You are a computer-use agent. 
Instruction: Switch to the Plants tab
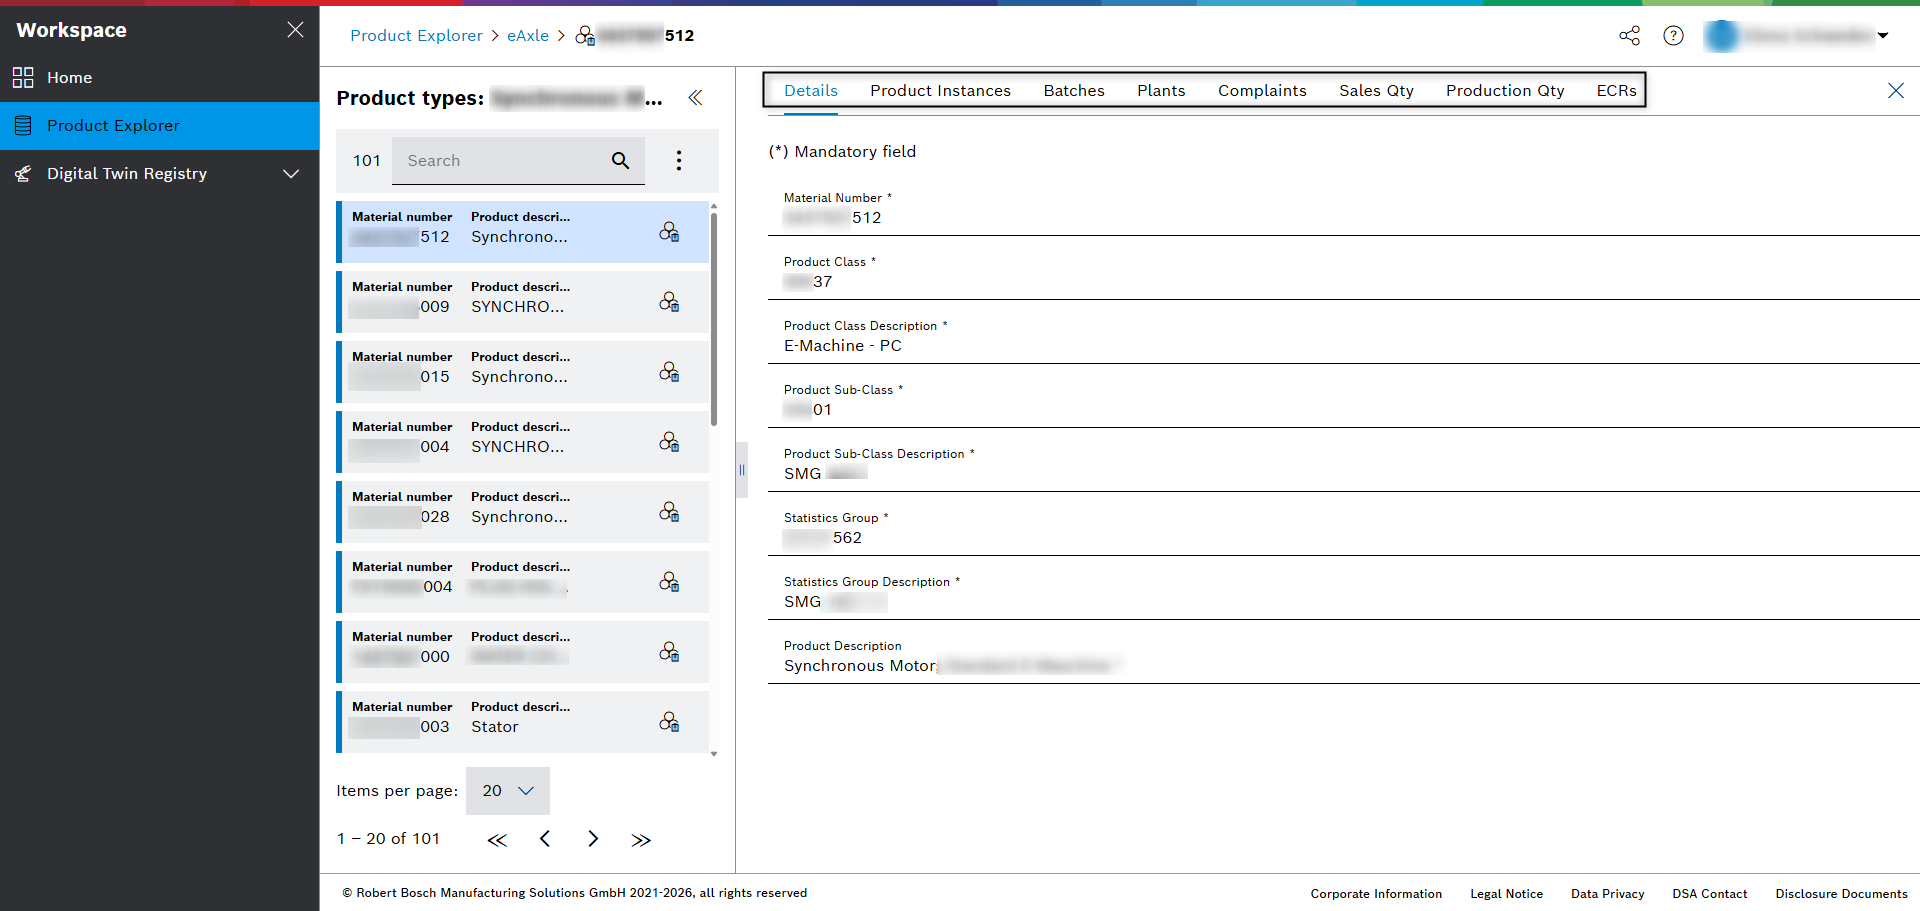(1161, 91)
